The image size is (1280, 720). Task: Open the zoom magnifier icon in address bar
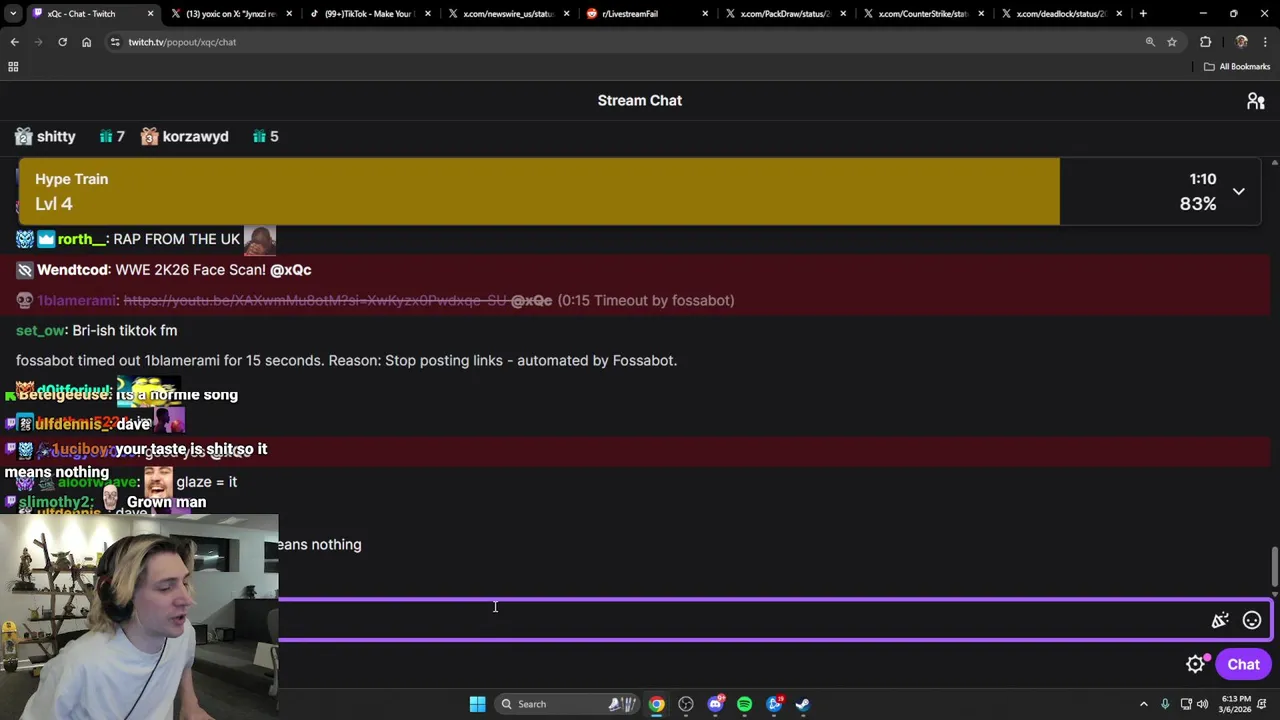pos(1150,42)
